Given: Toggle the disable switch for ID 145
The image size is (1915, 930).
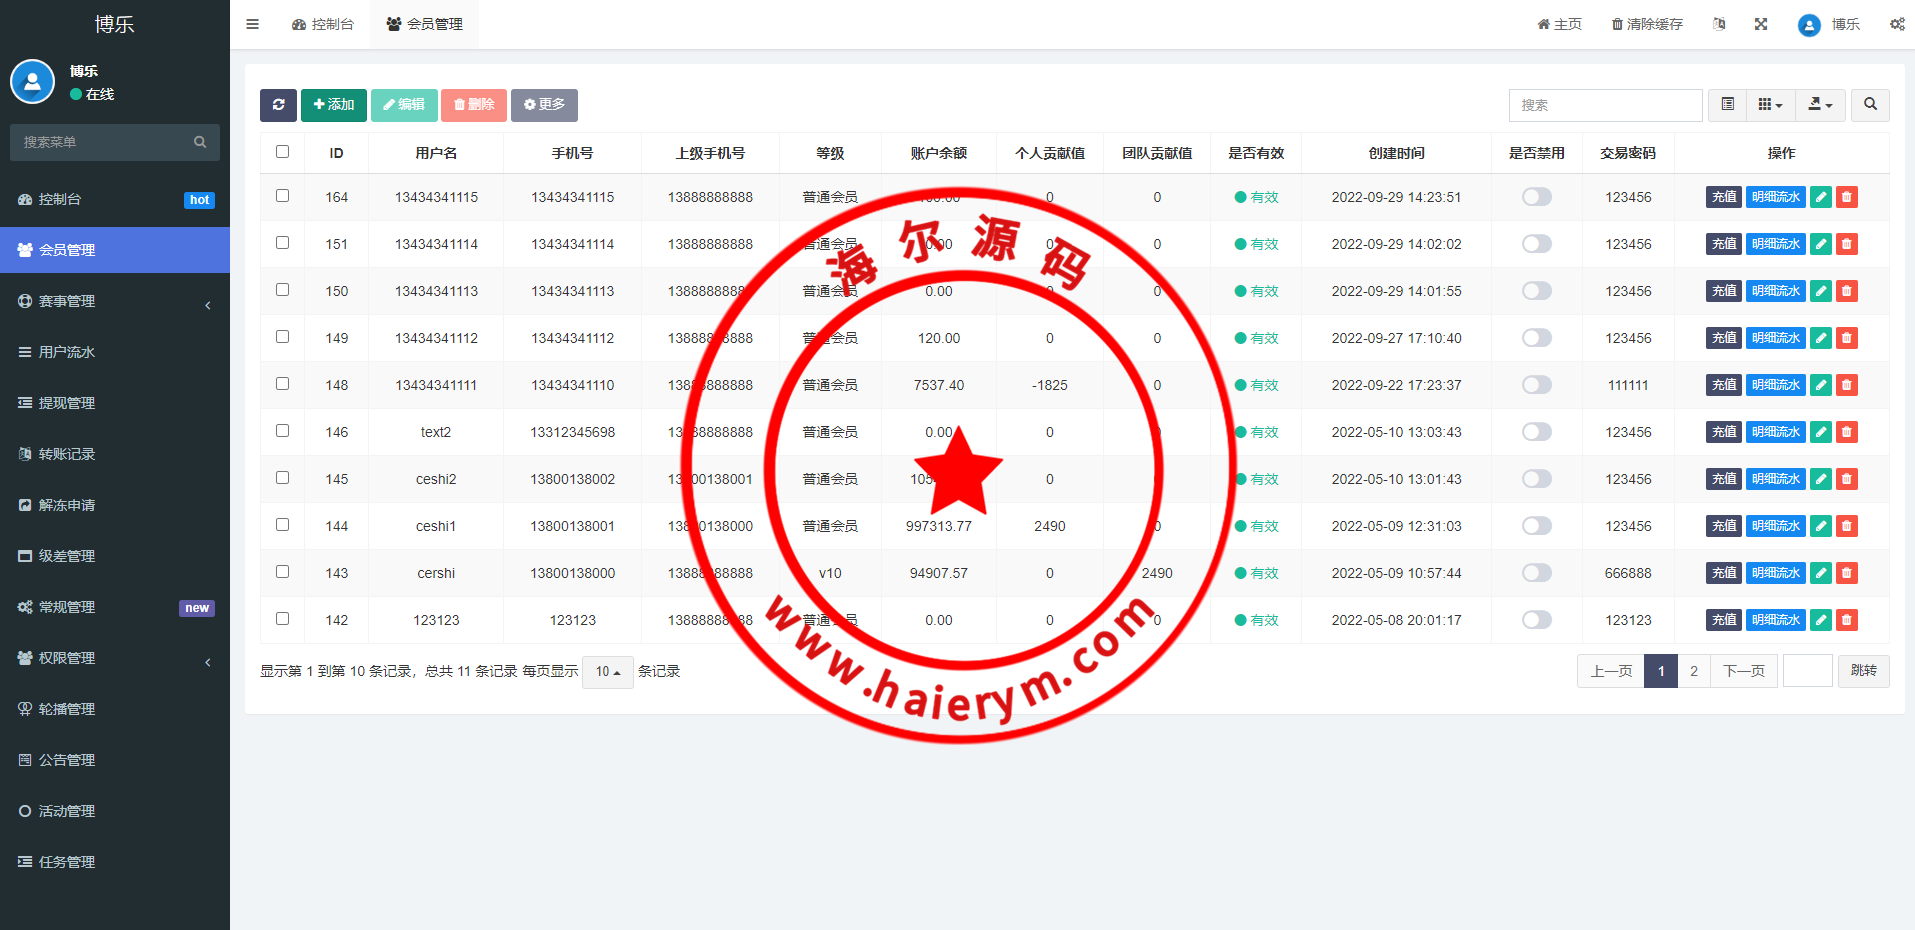Looking at the screenshot, I should click(x=1537, y=479).
